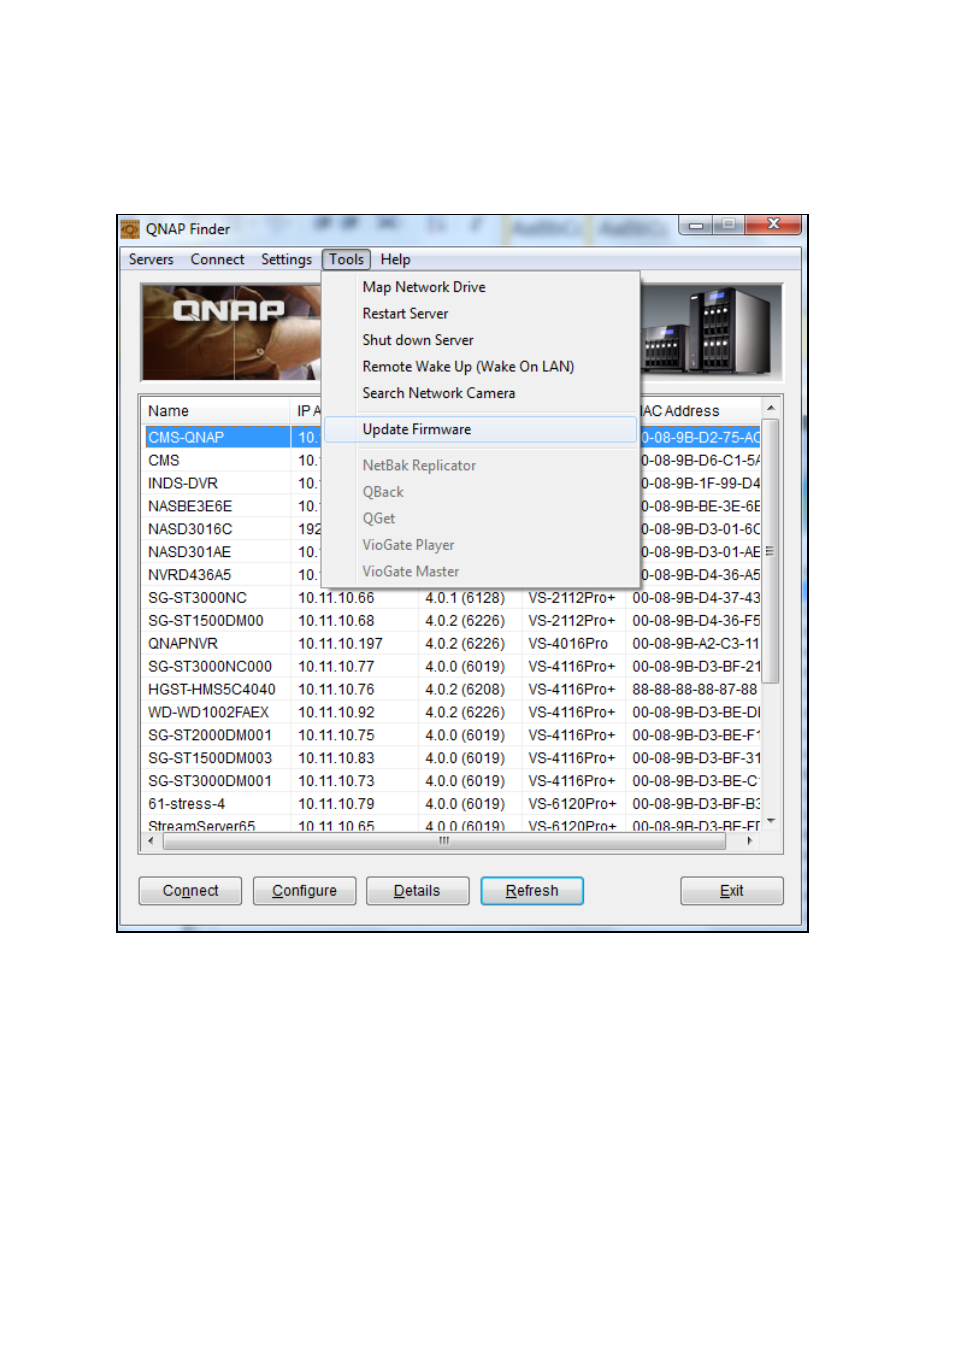Click the Configure button

tap(304, 891)
